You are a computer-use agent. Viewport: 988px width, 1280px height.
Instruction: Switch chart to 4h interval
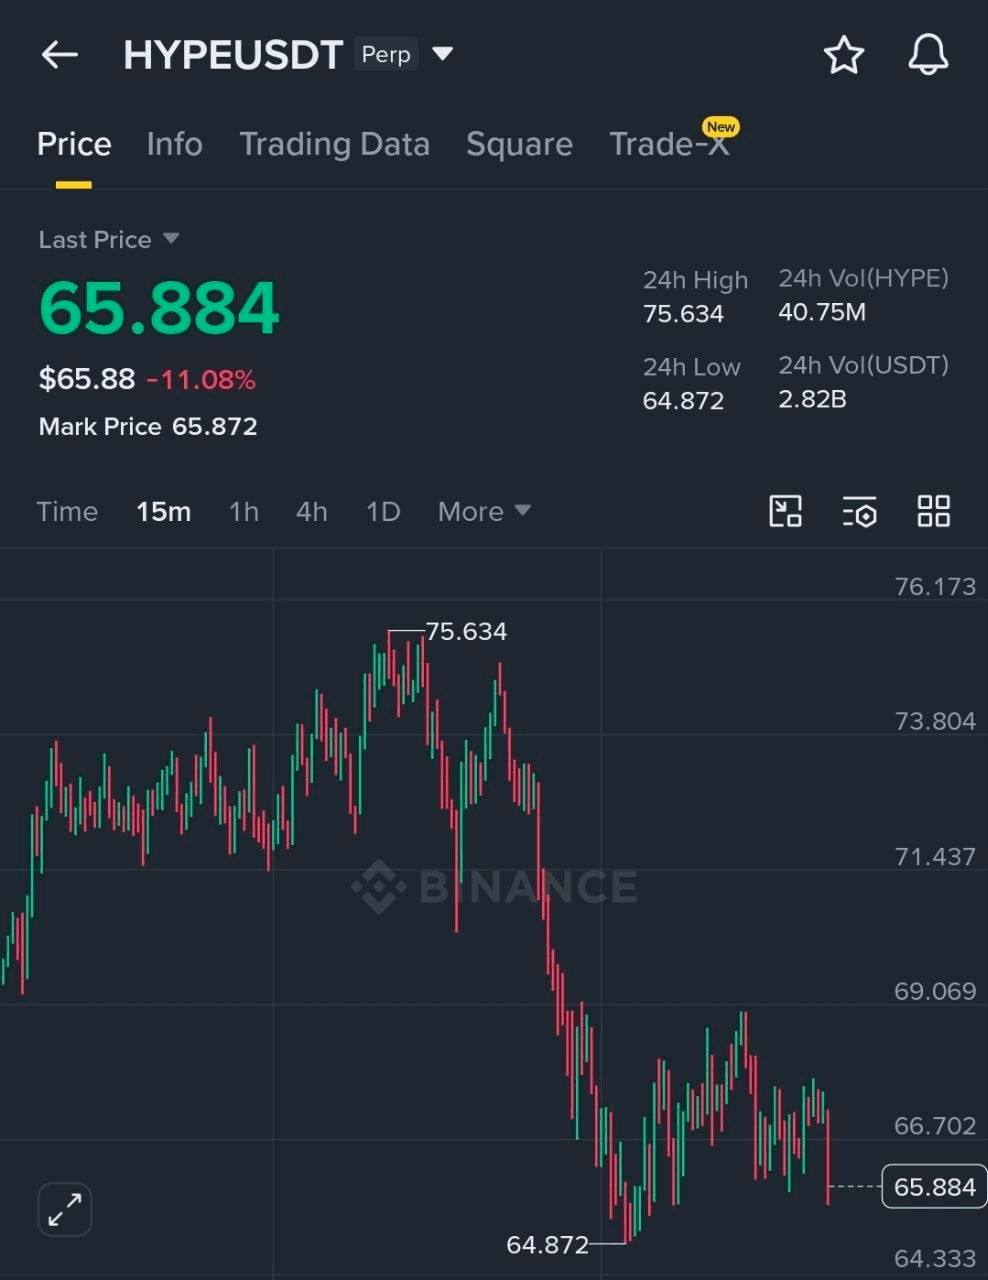pos(312,512)
